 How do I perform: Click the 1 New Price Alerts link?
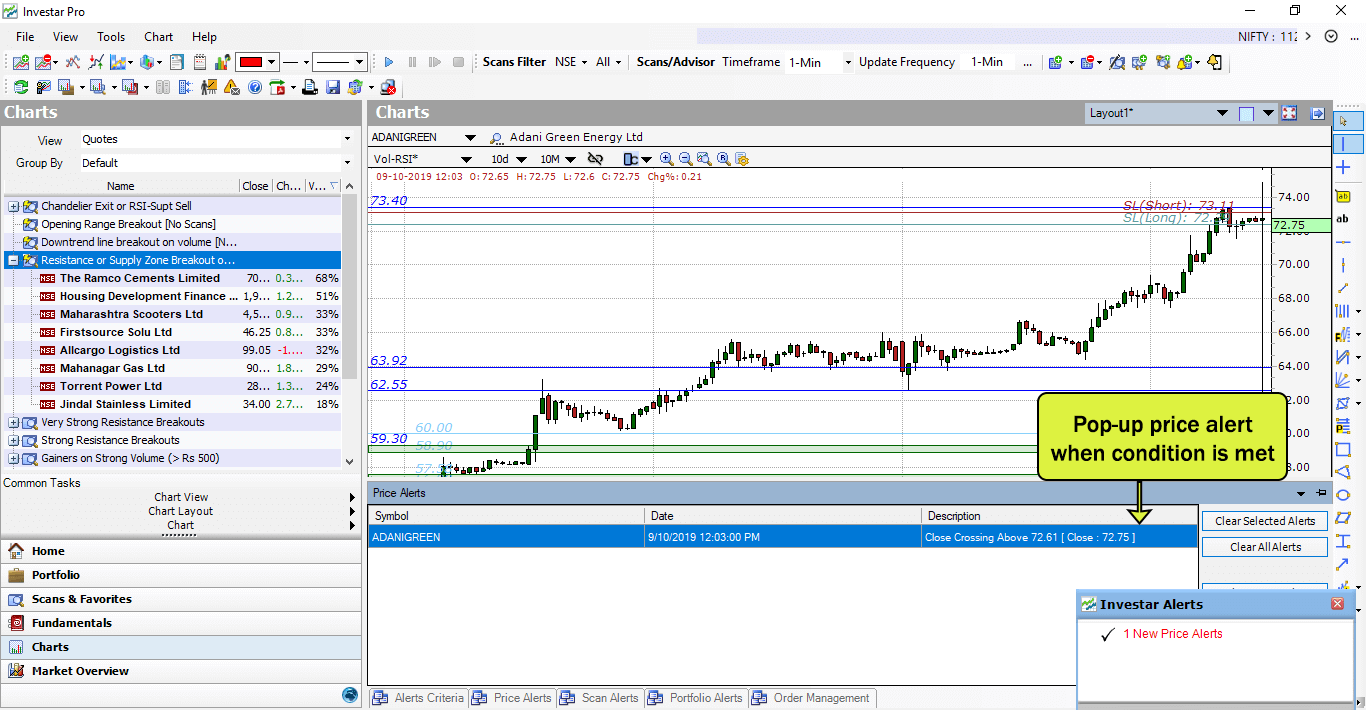click(1172, 634)
